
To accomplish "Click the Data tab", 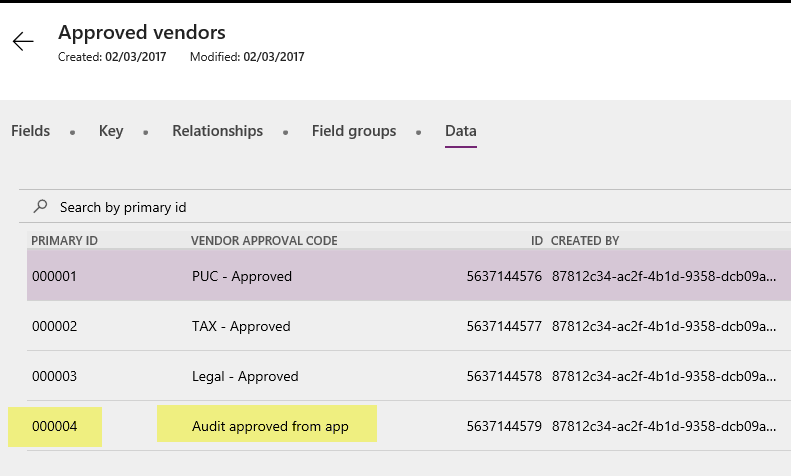I will coord(461,131).
